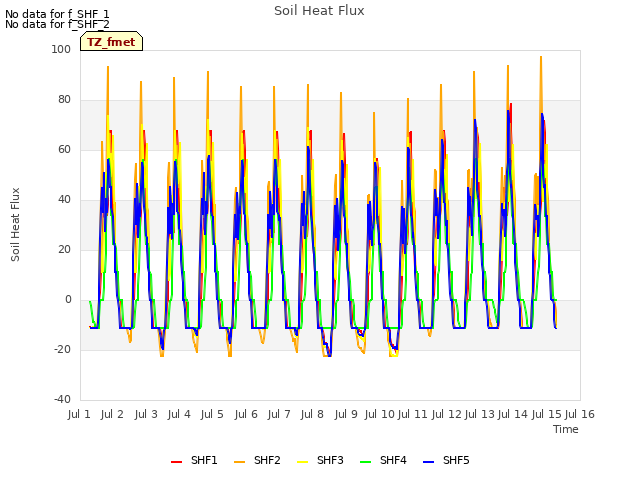Click the SHF3 yellow legend swatch

click(x=302, y=462)
